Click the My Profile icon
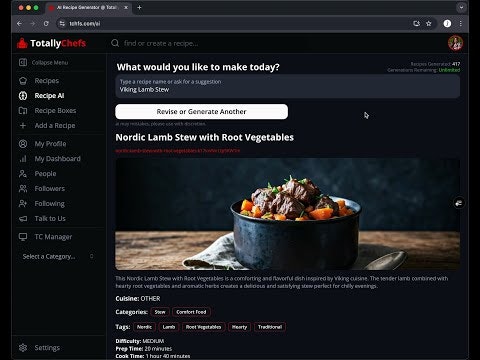This screenshot has width=480, height=360. [x=23, y=144]
